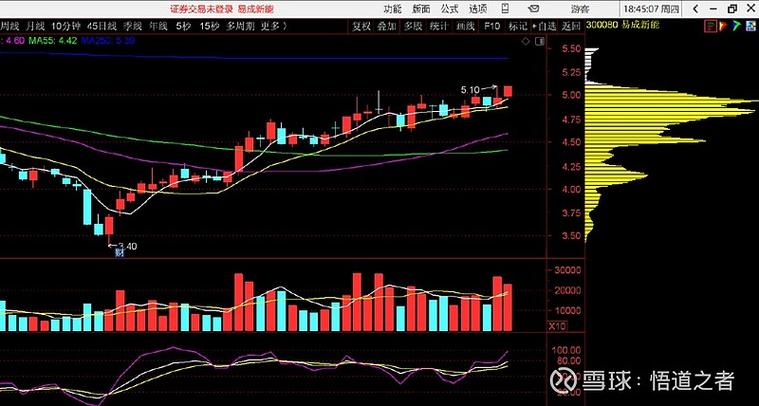Open the 多周期 multi-period dropdown
The image size is (759, 406).
[242, 24]
